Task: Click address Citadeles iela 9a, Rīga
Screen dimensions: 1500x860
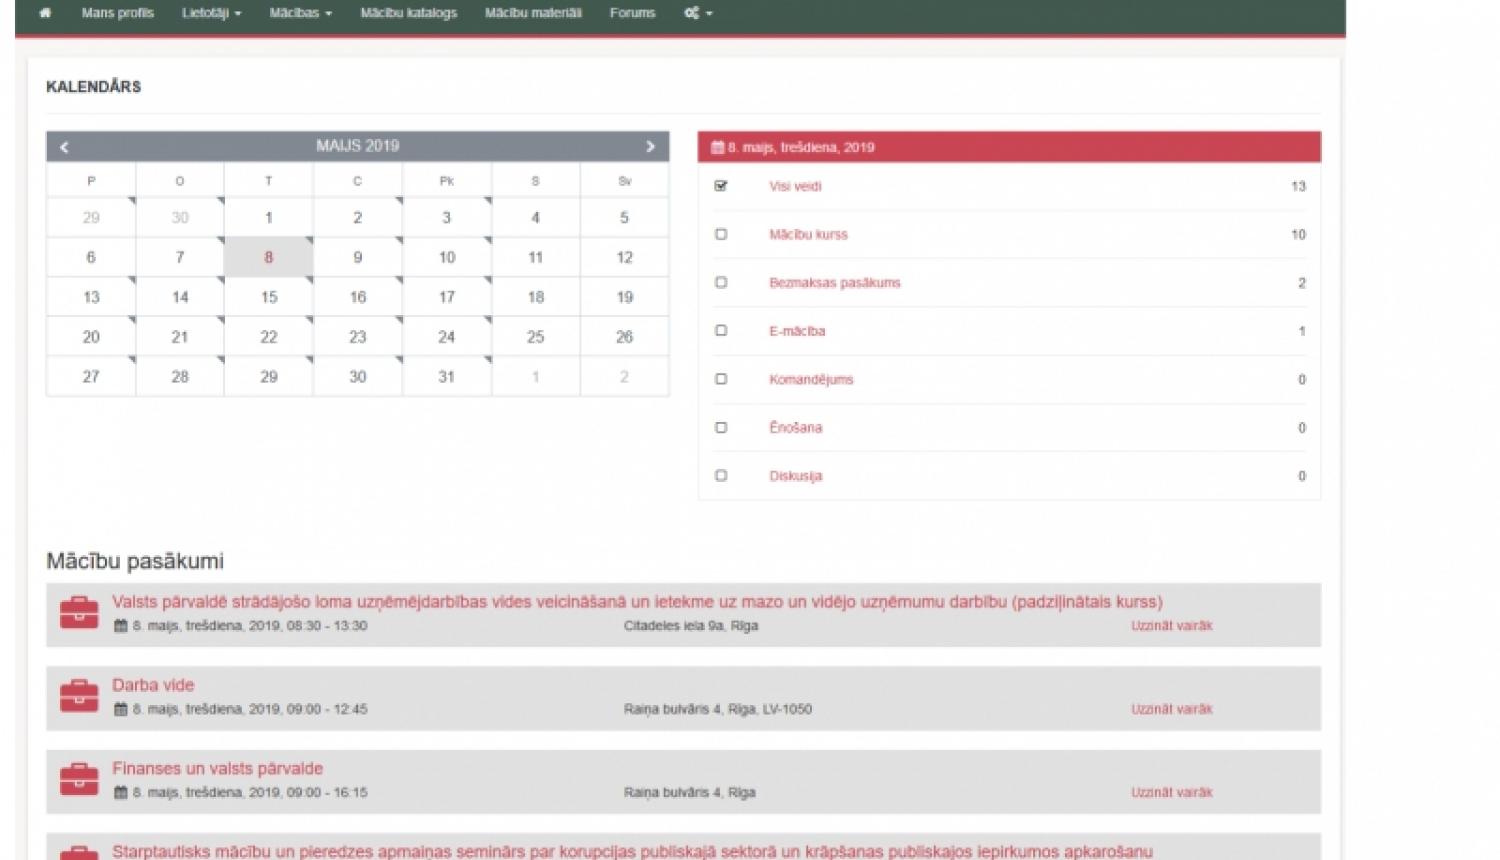Action: [691, 626]
